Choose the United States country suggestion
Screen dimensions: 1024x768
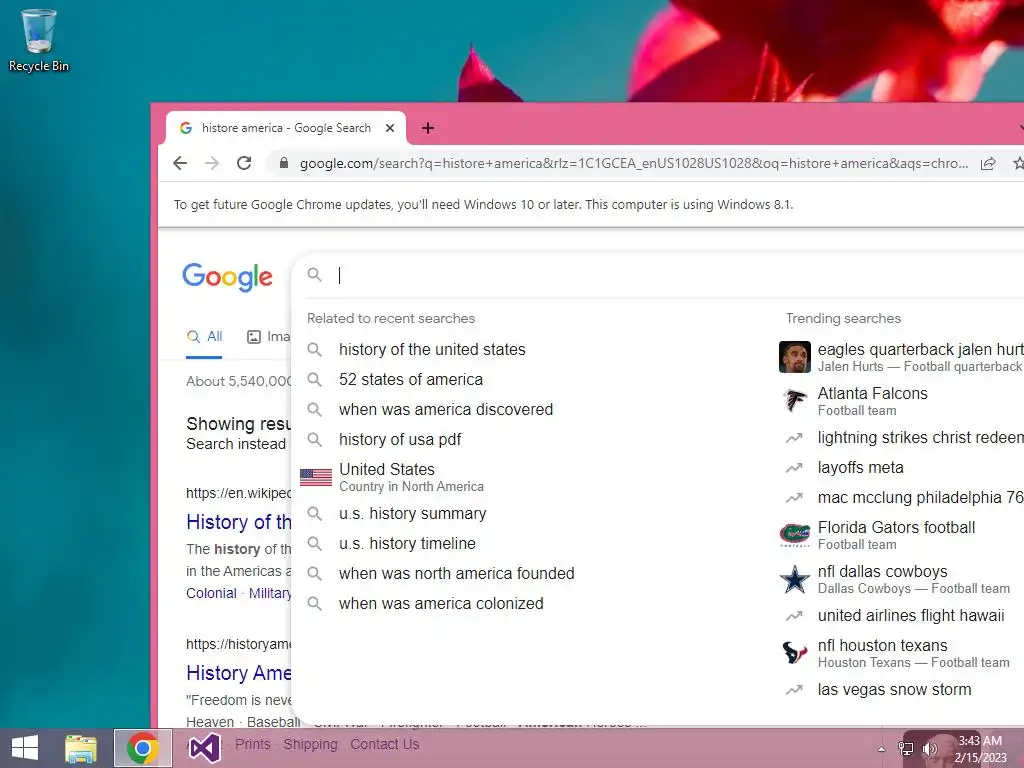click(411, 477)
